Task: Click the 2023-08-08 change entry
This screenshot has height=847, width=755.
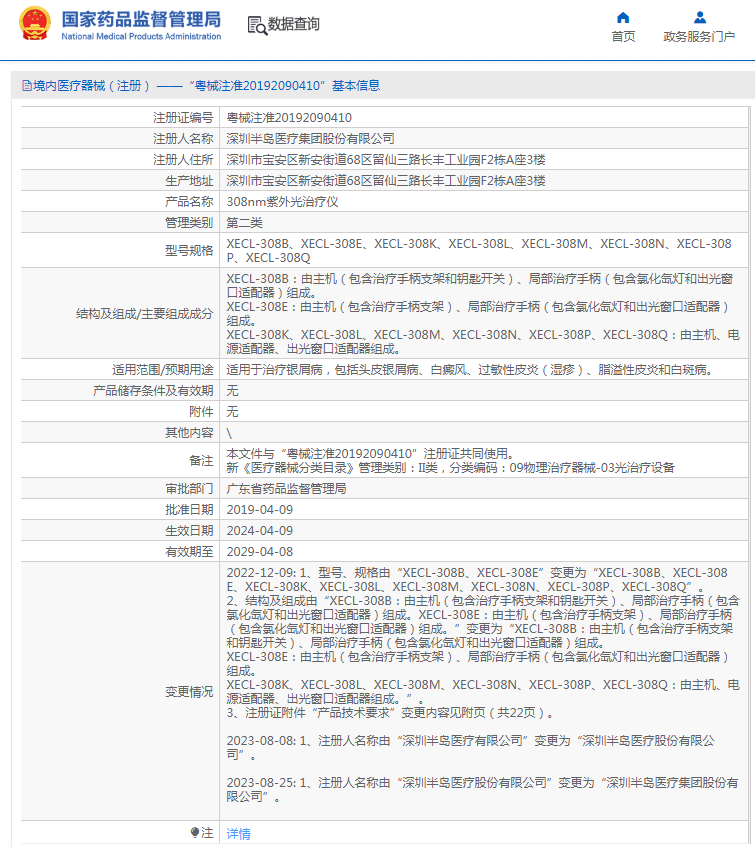Action: (470, 748)
